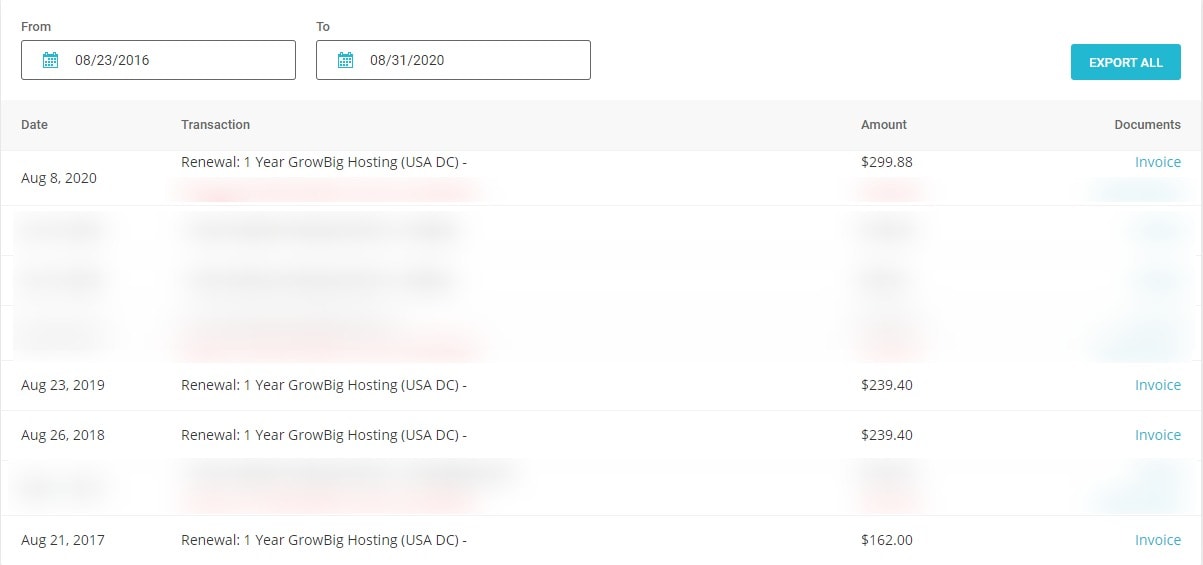The width and height of the screenshot is (1203, 565).
Task: Click the $239.40 amount for Aug 23, 2019
Action: (x=887, y=385)
